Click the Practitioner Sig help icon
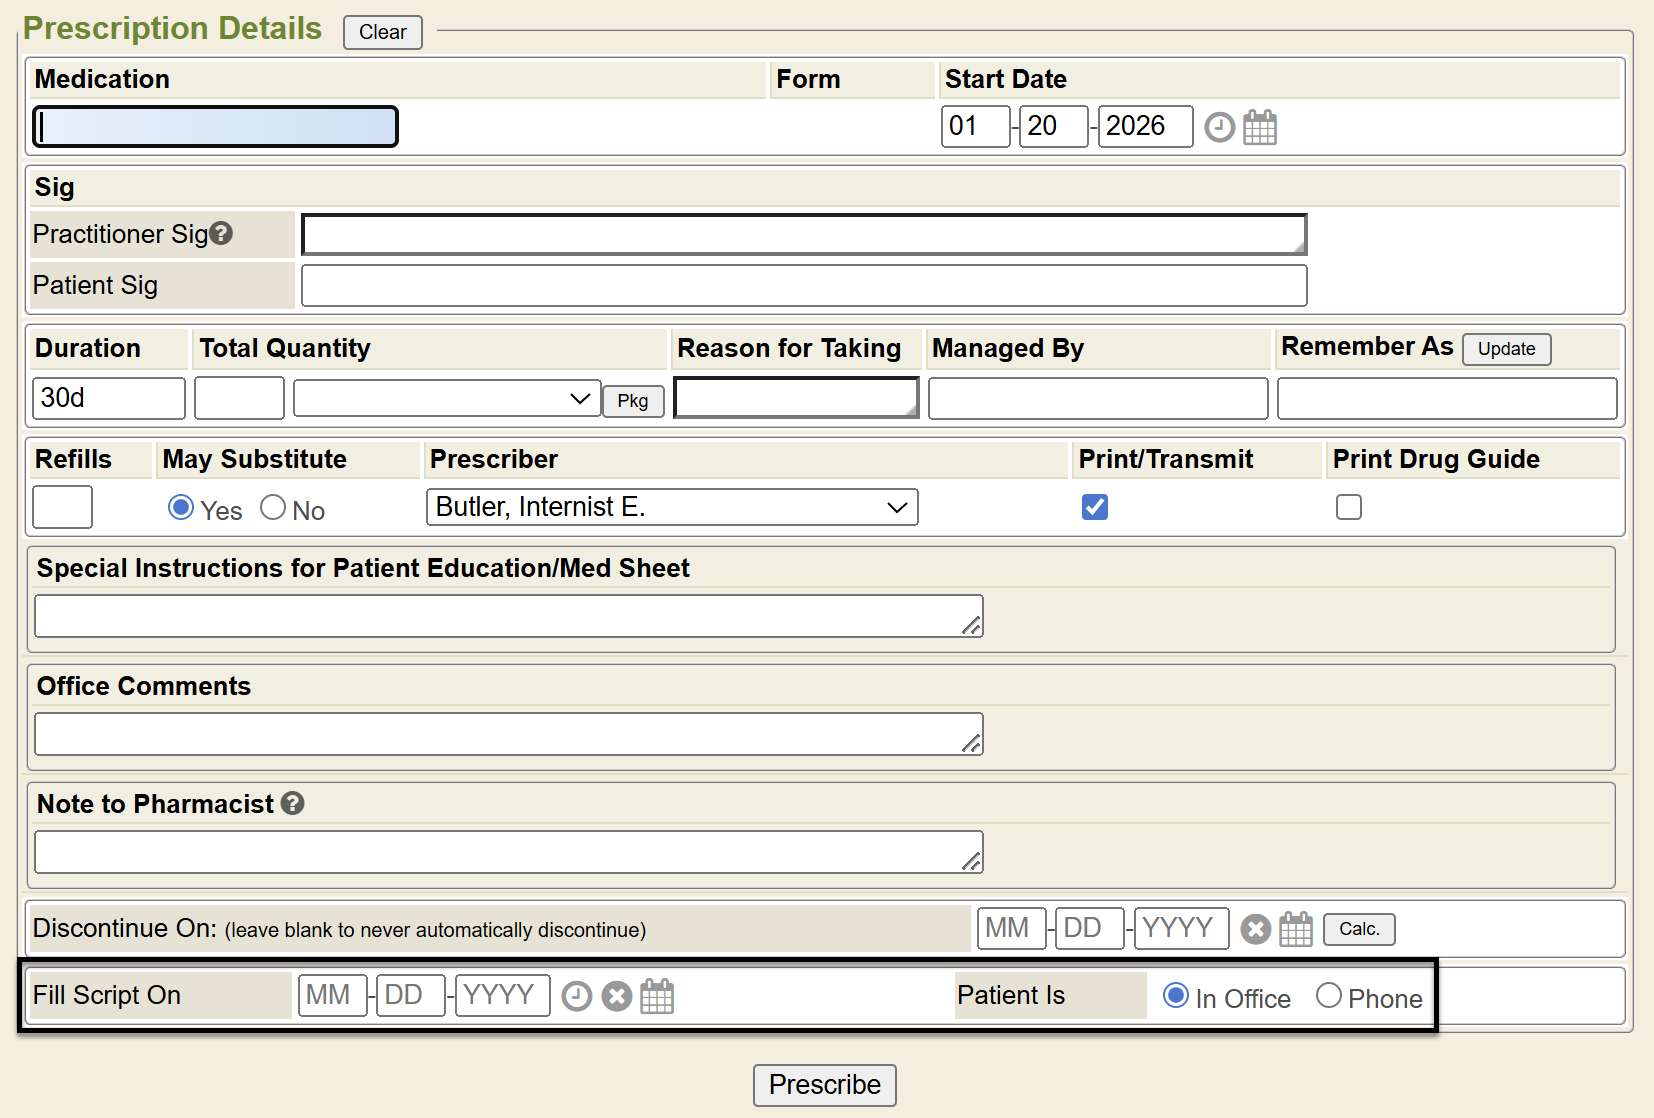 (222, 233)
